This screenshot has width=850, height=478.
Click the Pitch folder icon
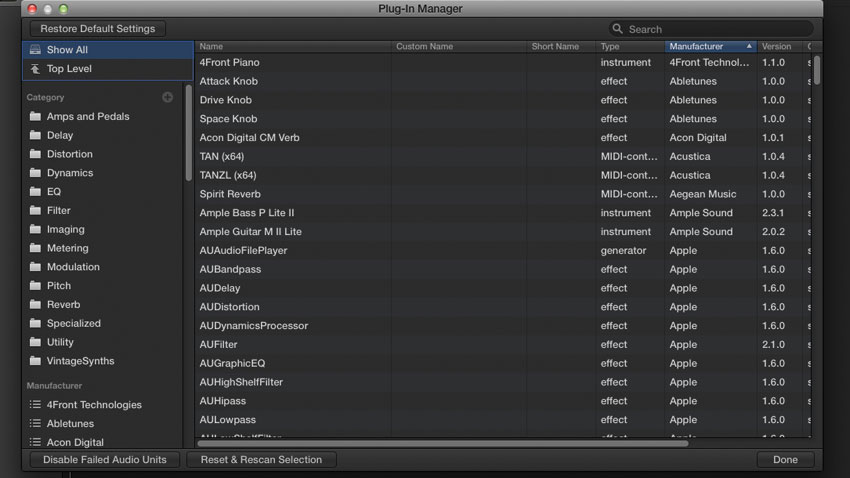tap(35, 286)
